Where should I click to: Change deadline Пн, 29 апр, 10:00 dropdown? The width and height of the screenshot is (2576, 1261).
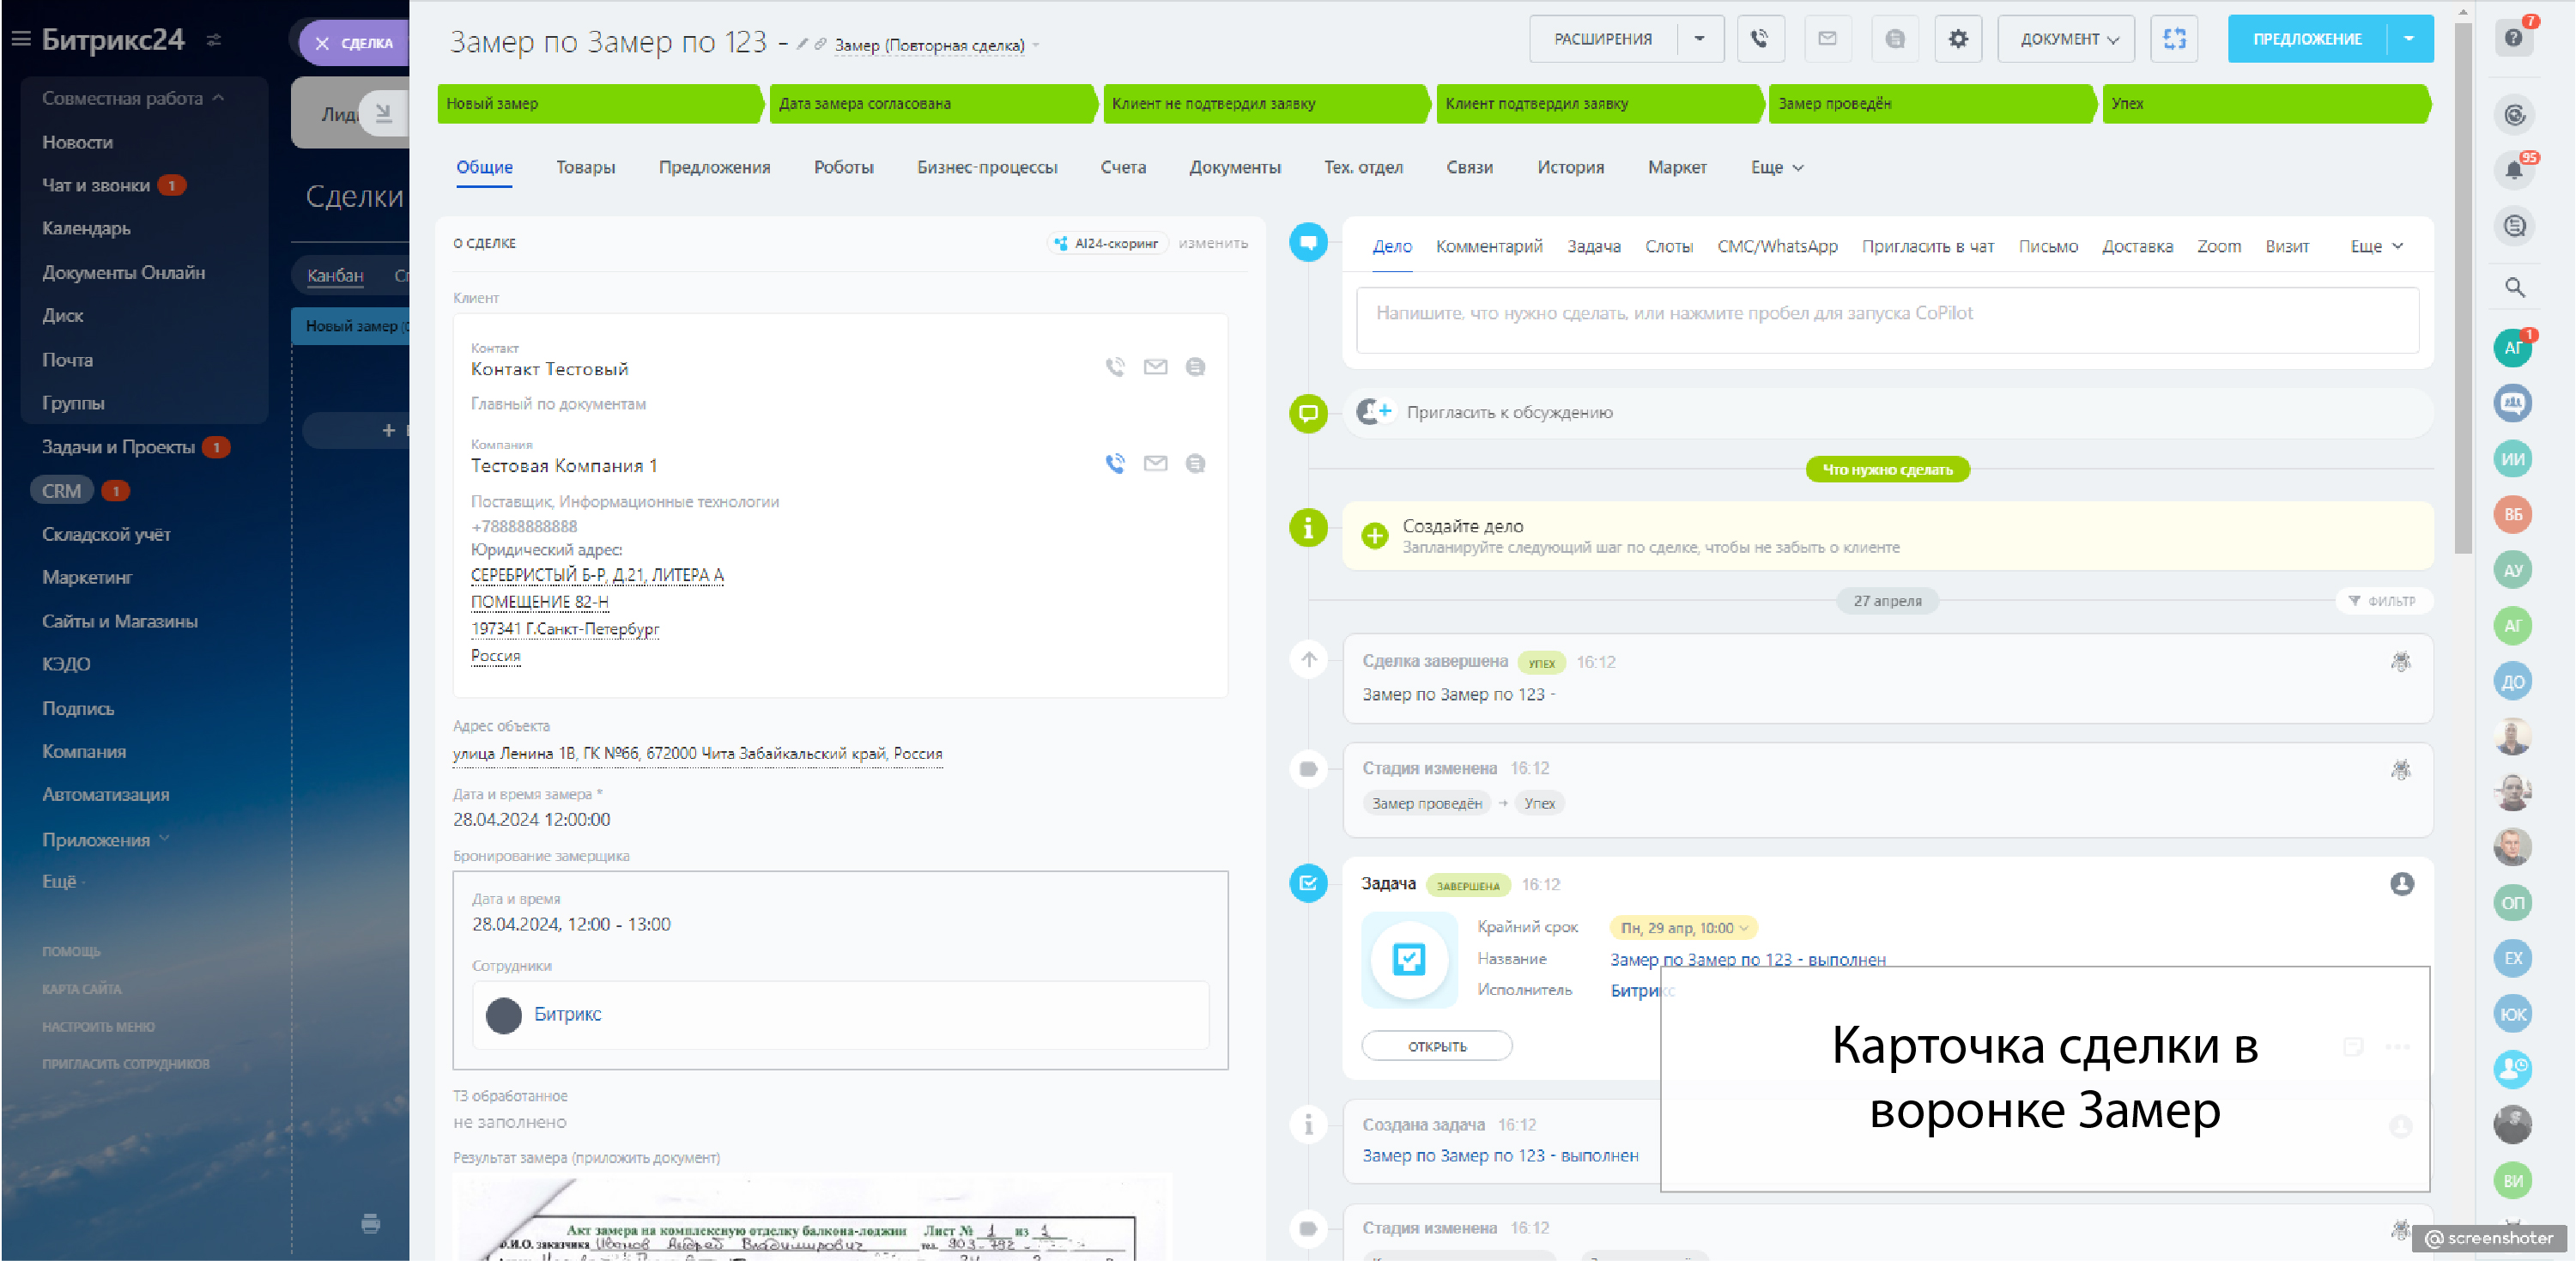coord(1683,928)
